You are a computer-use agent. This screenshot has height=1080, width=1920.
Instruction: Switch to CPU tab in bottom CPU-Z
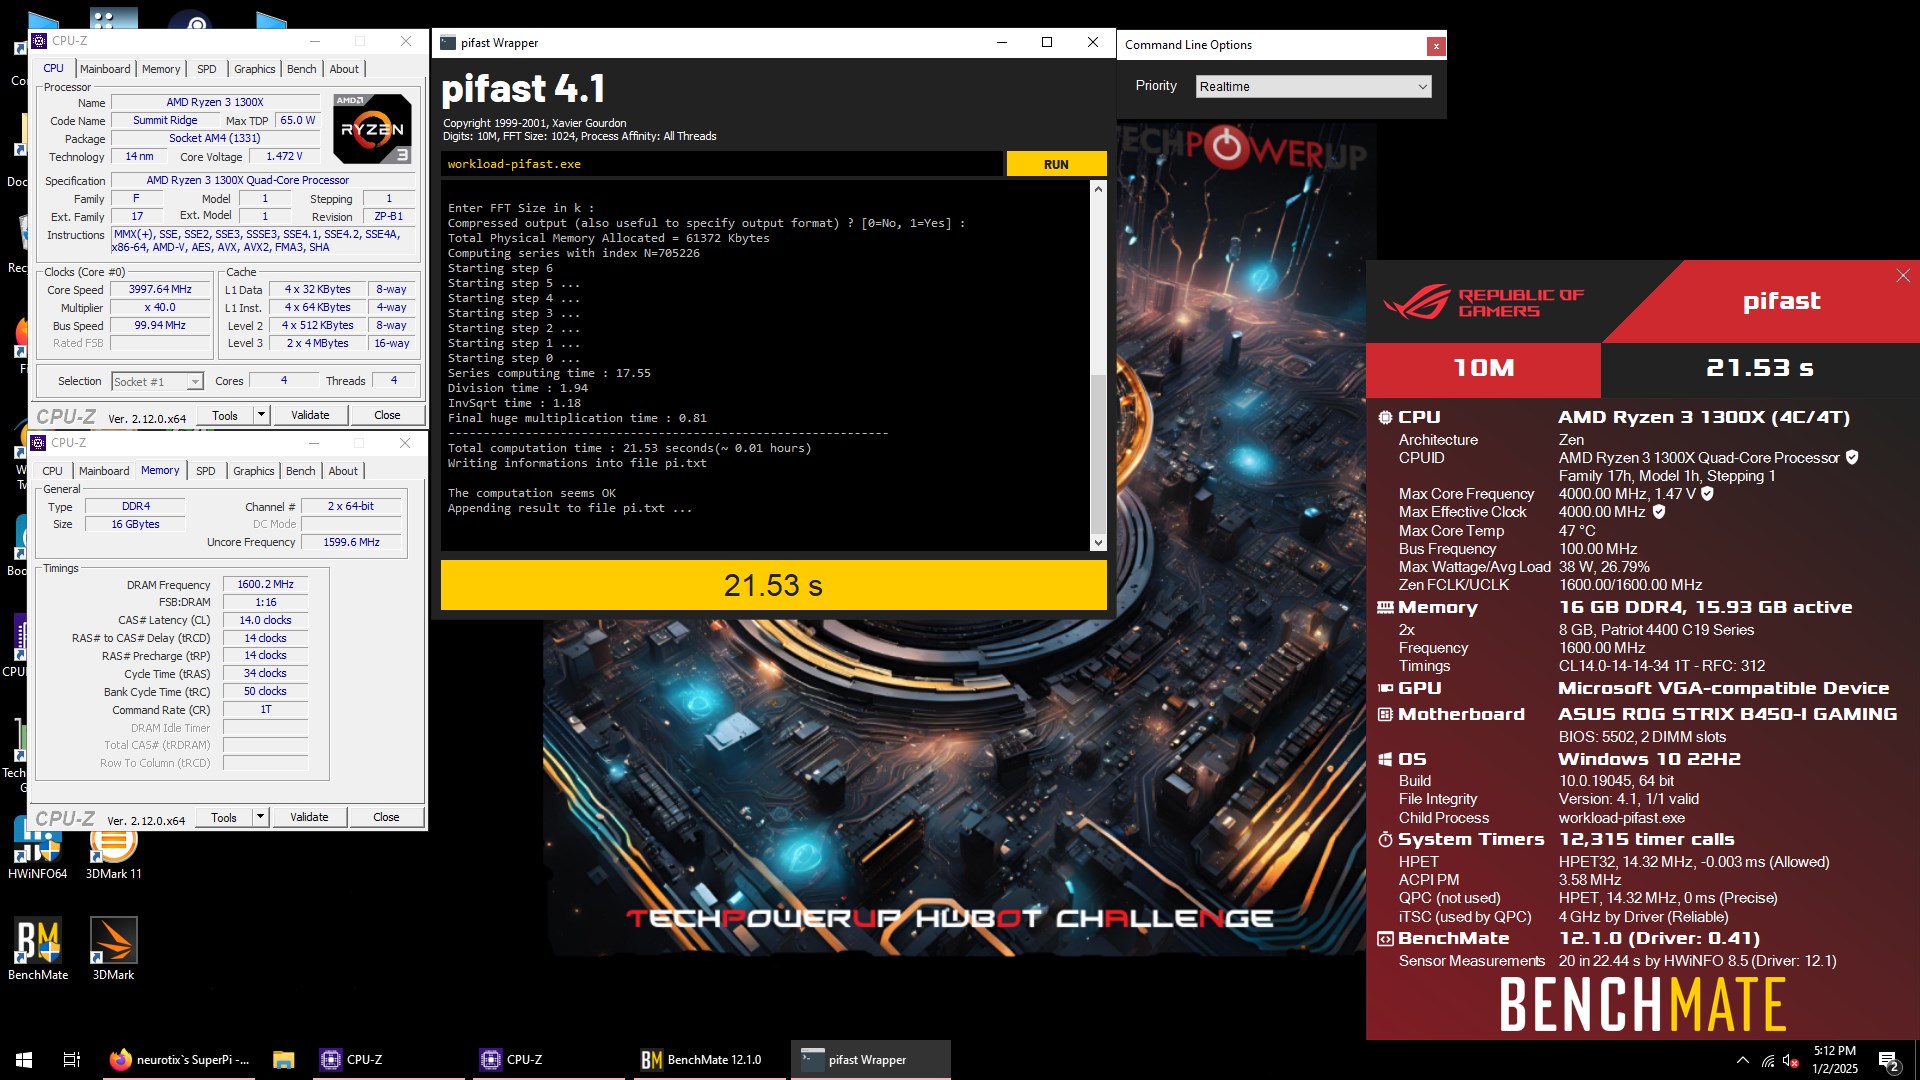(x=52, y=471)
